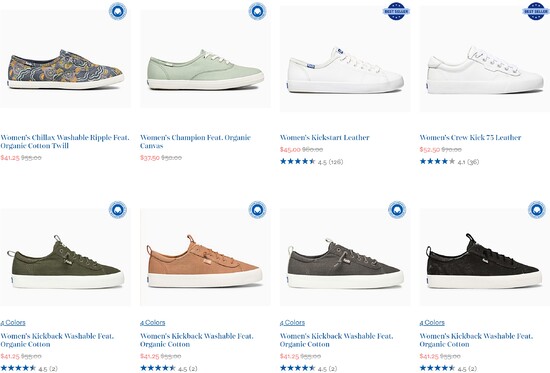Click the white Kickstart Leather shoe image
Image resolution: width=550 pixels, height=373 pixels.
[345, 71]
